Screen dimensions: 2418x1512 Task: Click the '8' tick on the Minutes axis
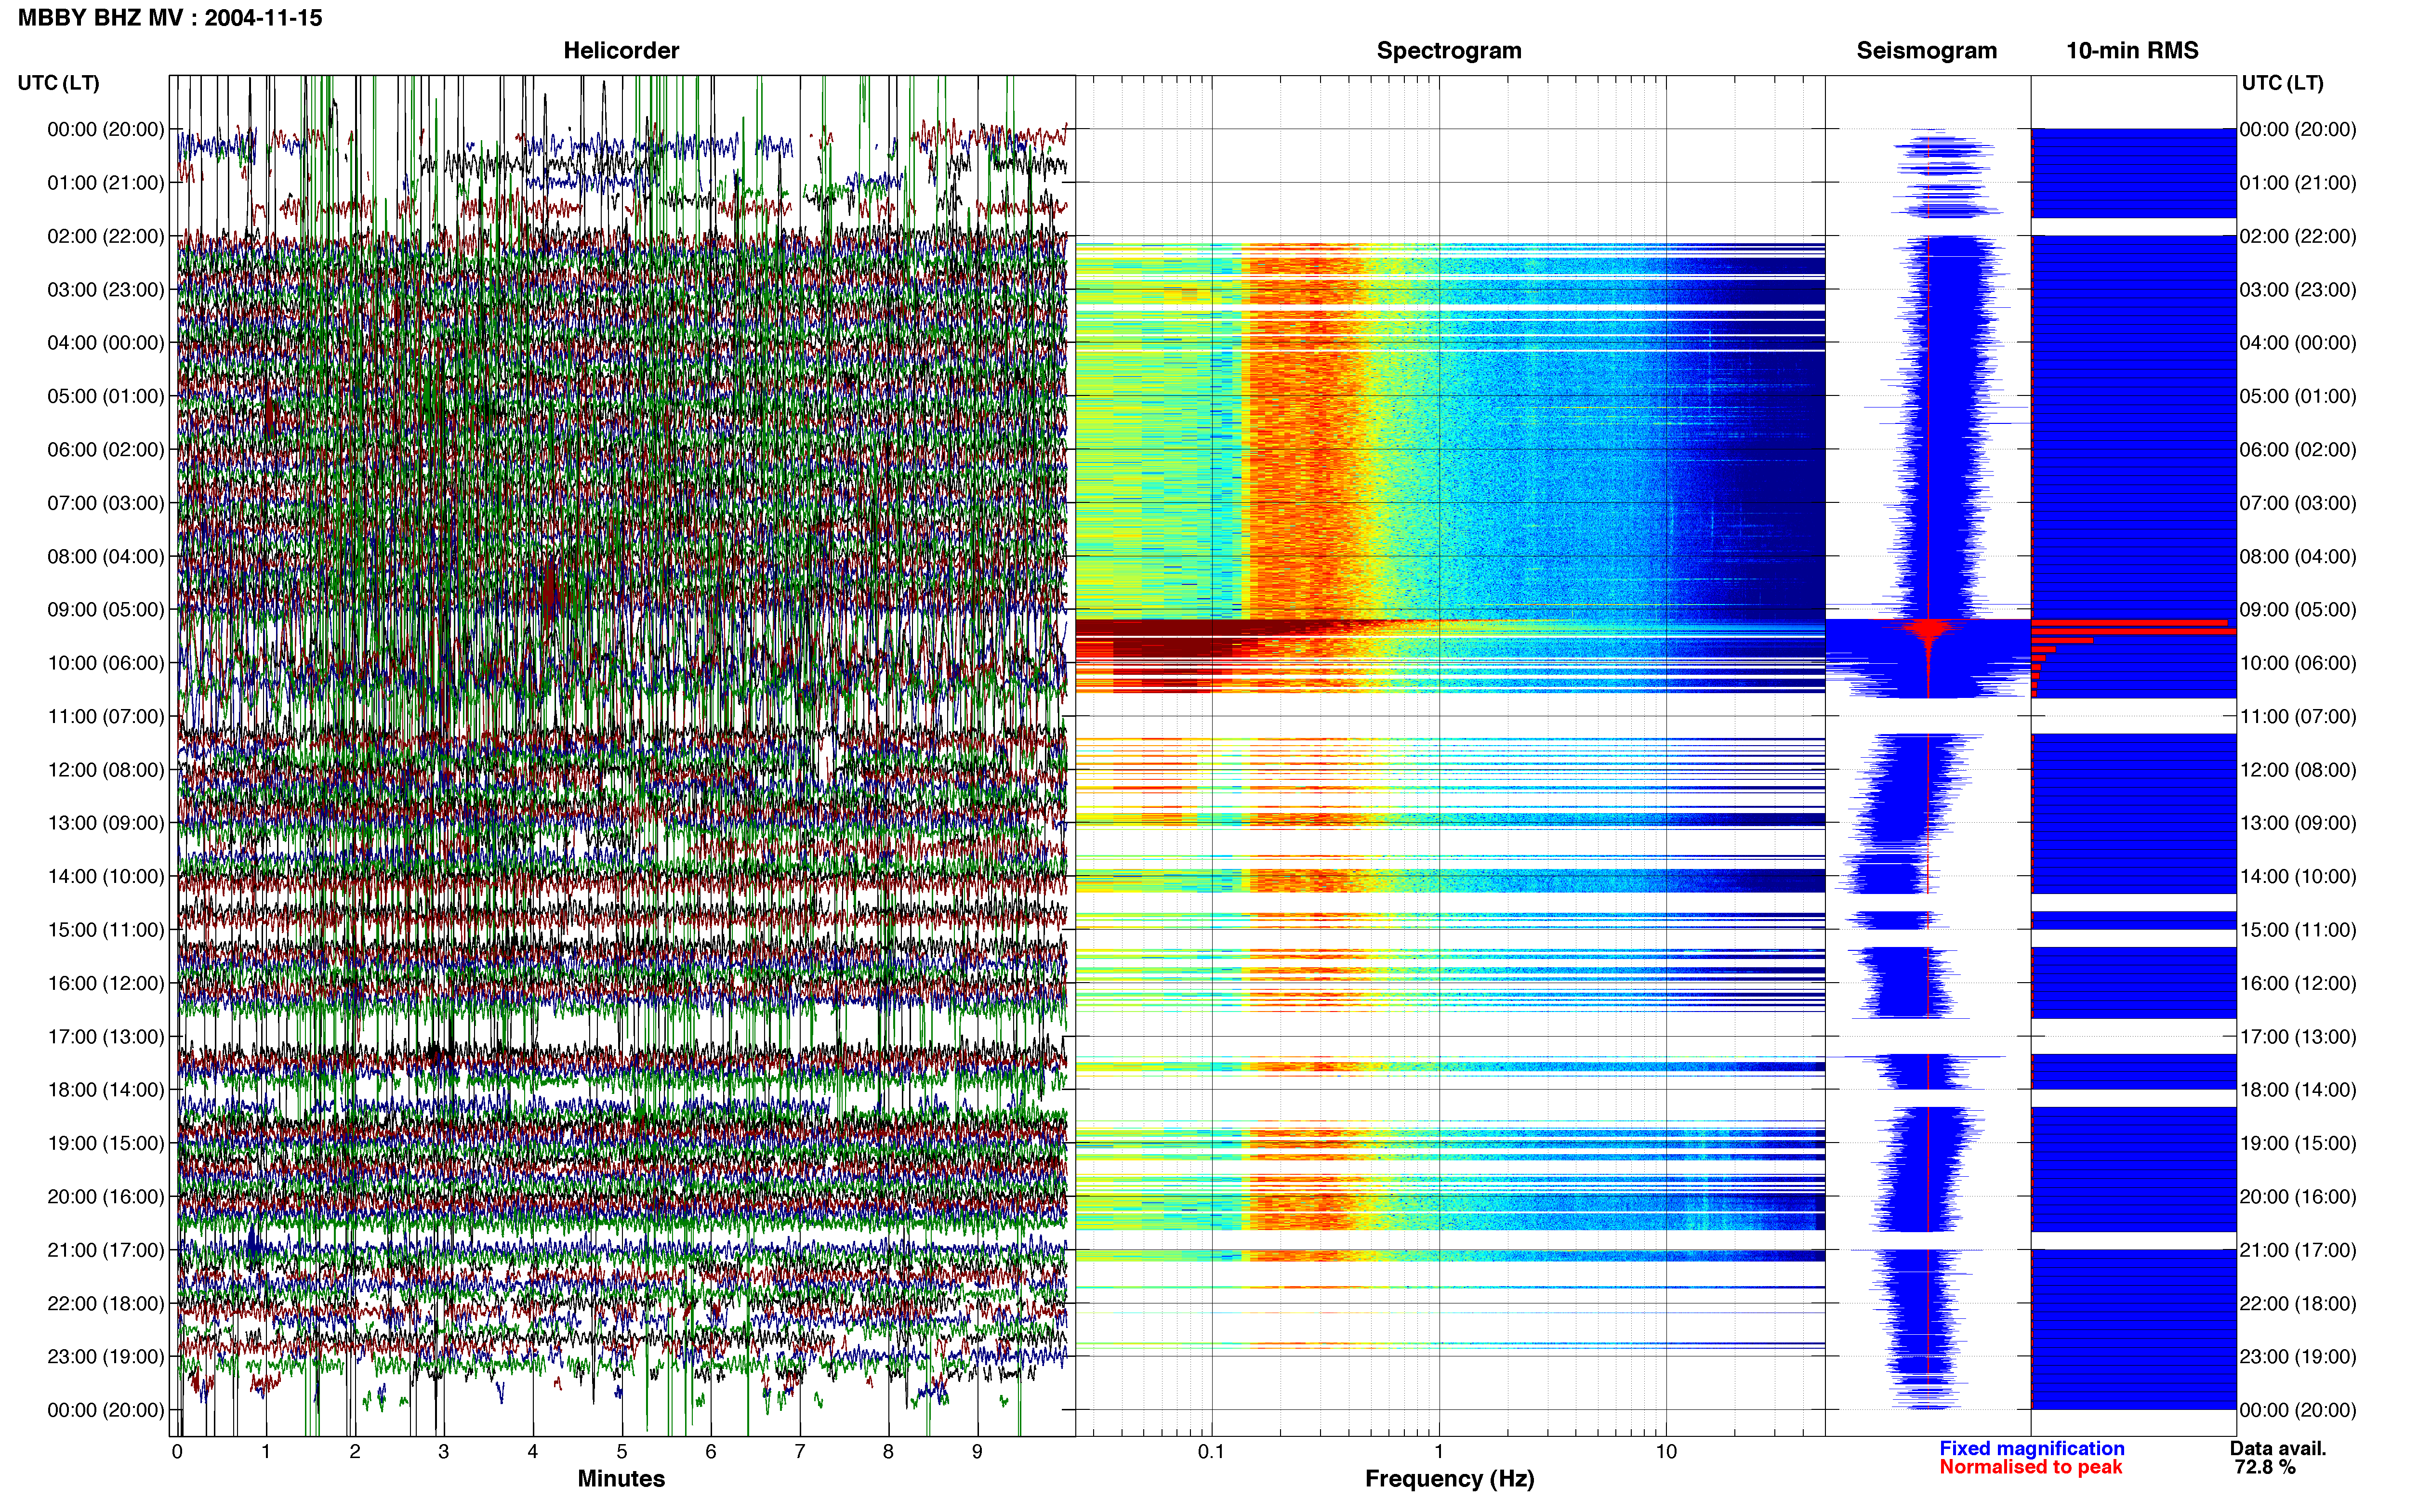tap(888, 1452)
